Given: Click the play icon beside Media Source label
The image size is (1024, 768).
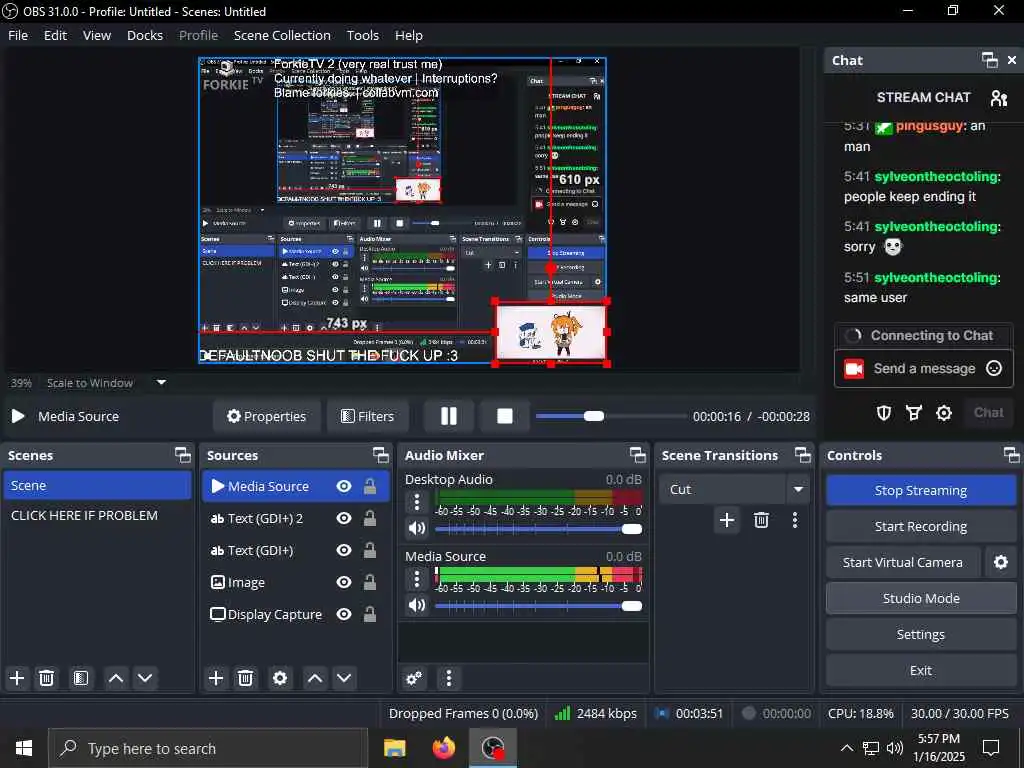Looking at the screenshot, I should coord(18,416).
